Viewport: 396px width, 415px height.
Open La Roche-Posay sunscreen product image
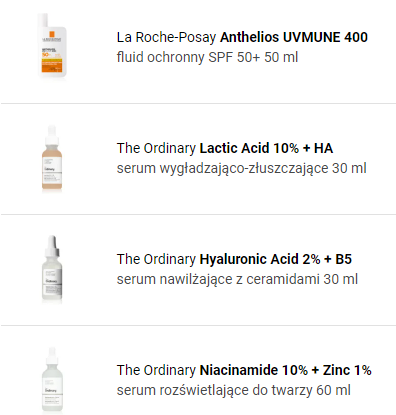(x=52, y=46)
